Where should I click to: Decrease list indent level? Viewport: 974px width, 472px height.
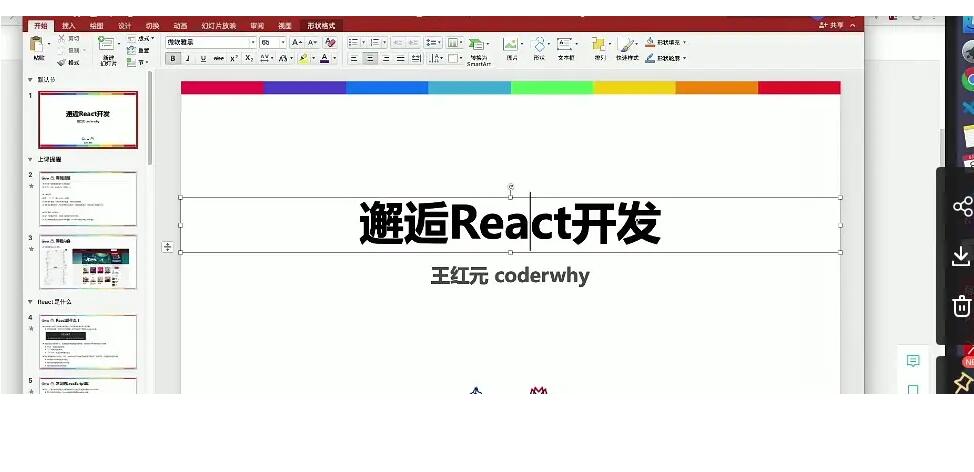click(x=397, y=42)
